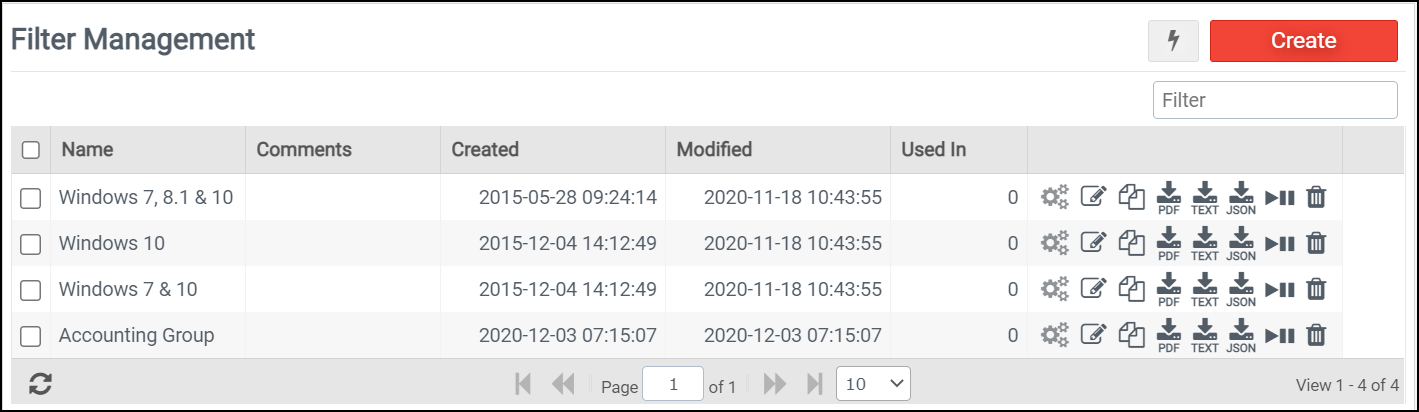Click the page number input box
Image resolution: width=1419 pixels, height=412 pixels.
[673, 384]
